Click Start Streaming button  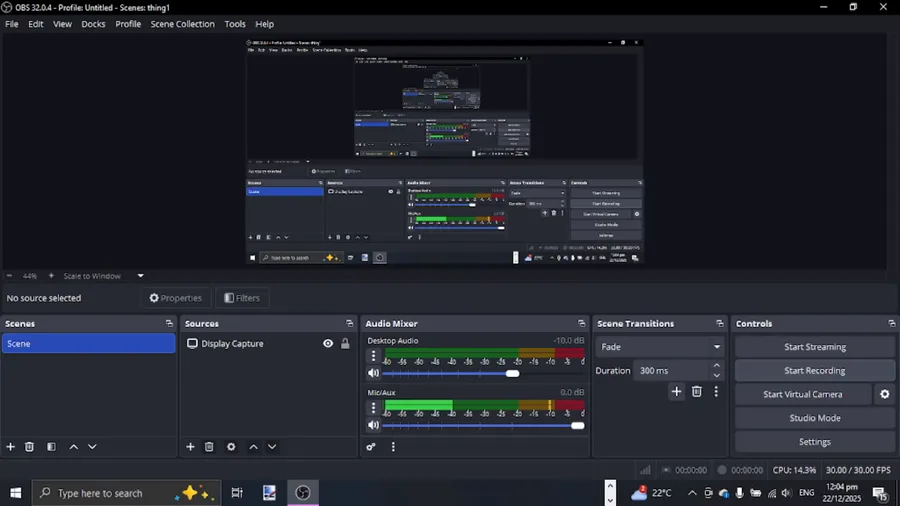814,347
